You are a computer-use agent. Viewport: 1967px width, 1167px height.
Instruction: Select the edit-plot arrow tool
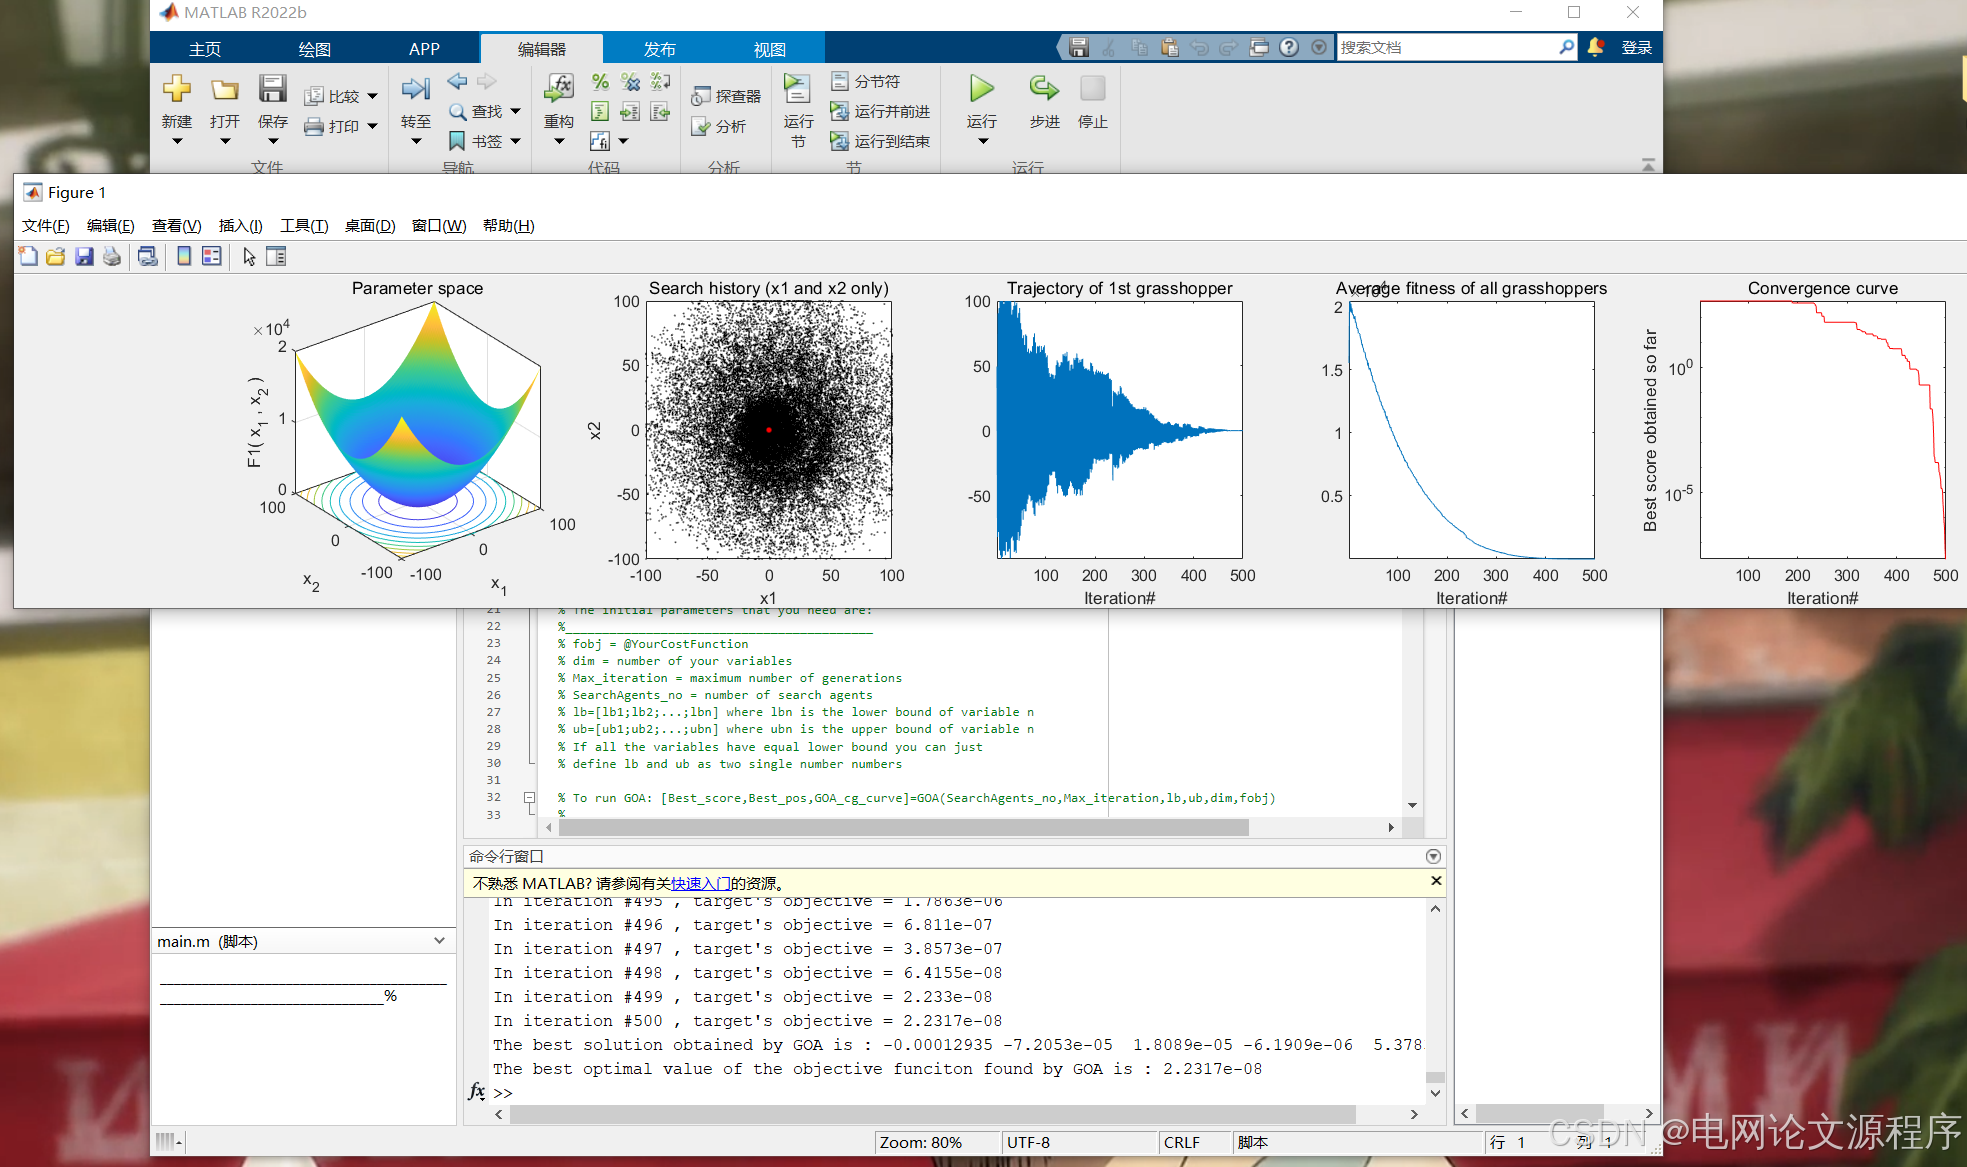(248, 256)
